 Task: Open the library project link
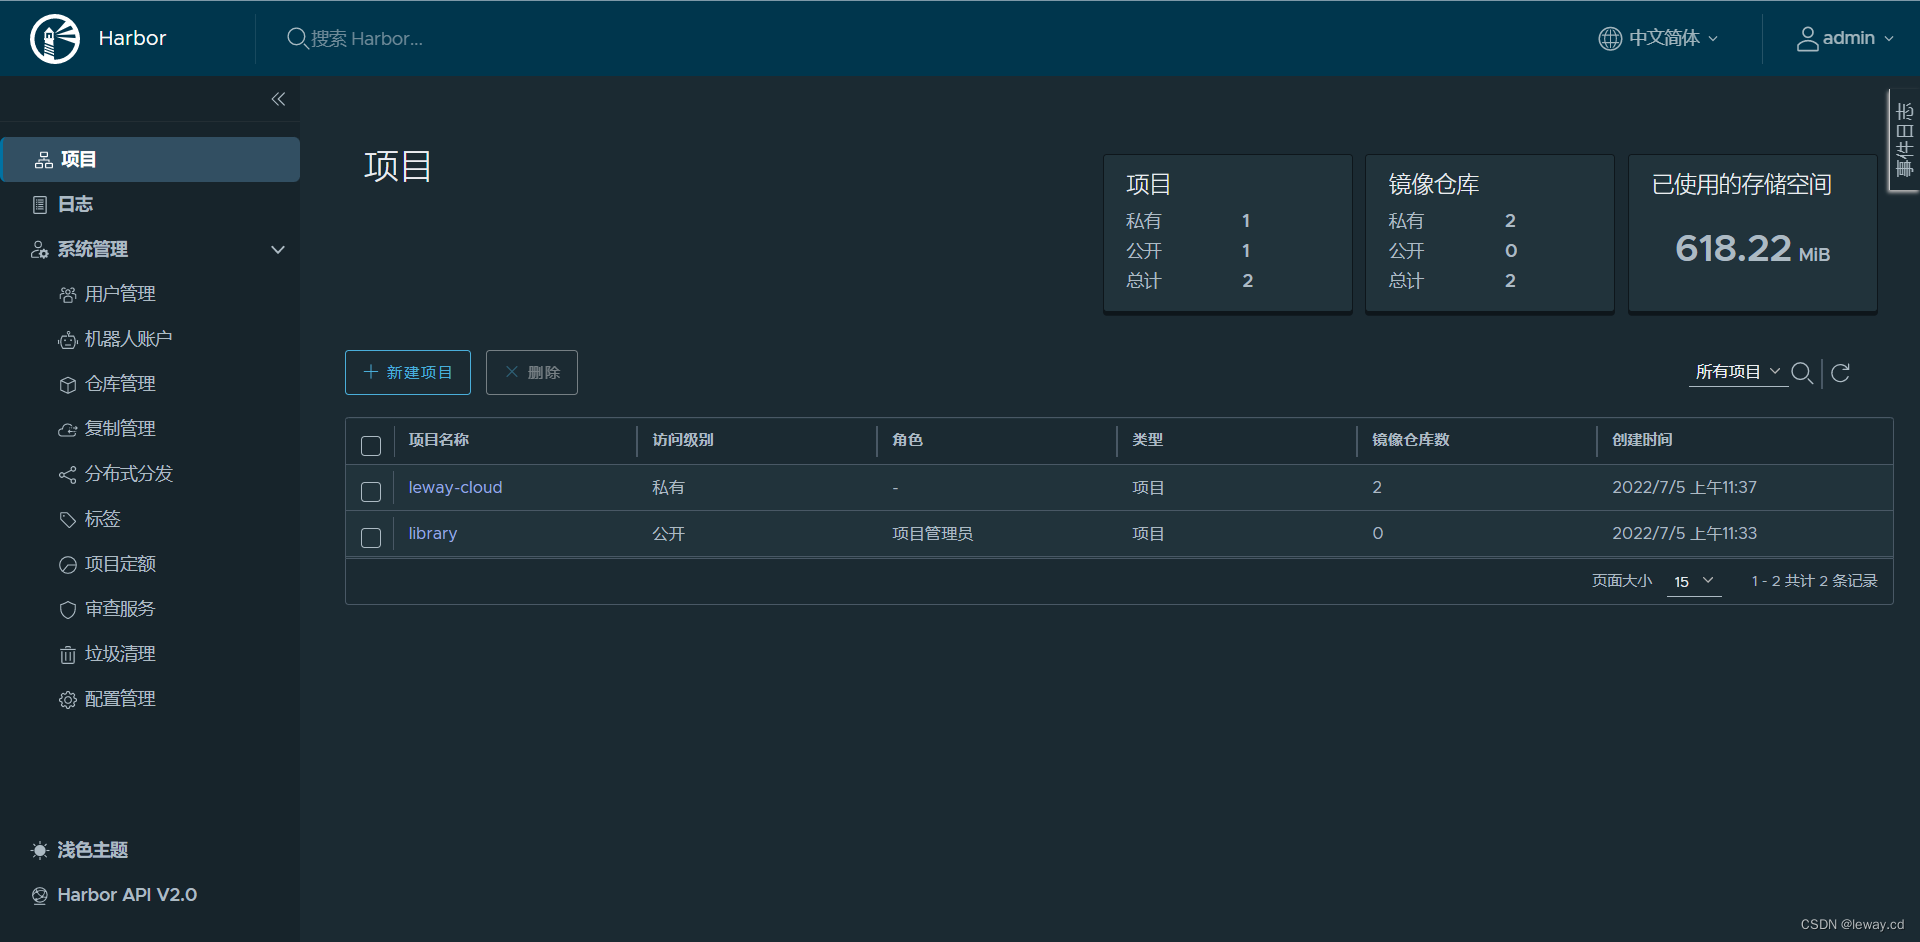pos(433,534)
